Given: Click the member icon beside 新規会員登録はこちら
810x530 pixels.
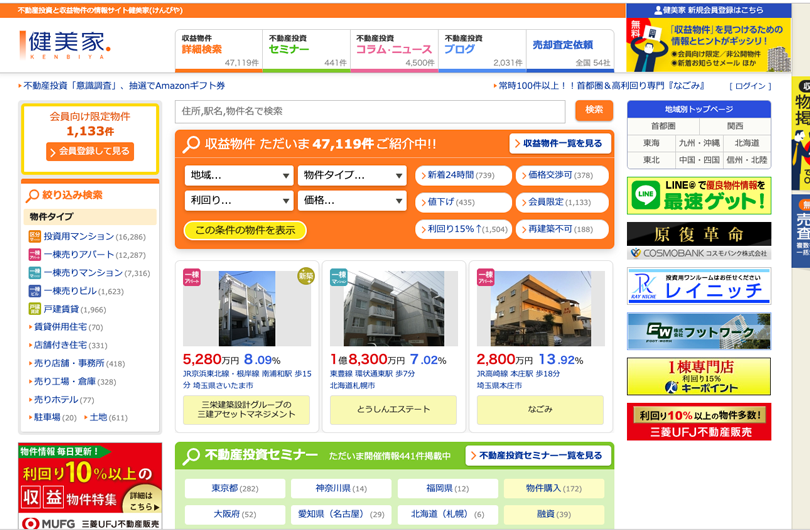Looking at the screenshot, I should [x=658, y=10].
